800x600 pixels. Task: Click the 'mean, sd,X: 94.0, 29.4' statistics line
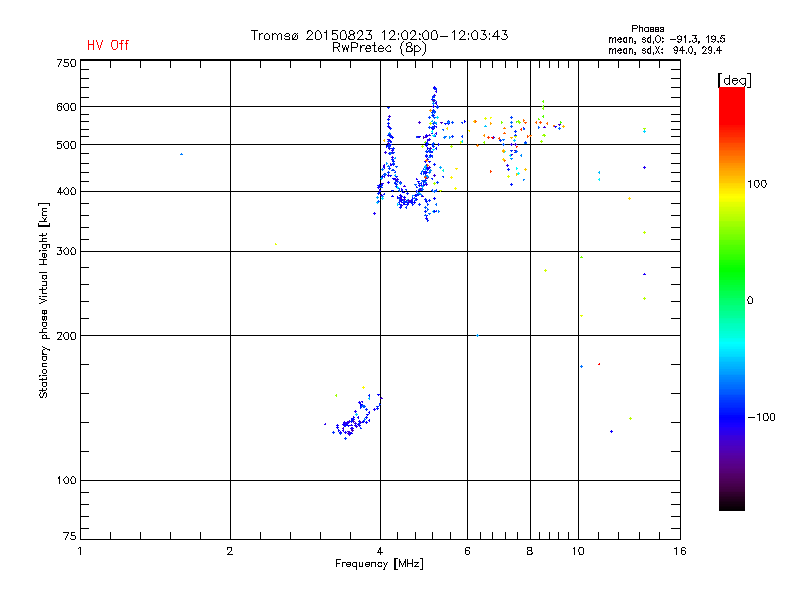point(665,50)
